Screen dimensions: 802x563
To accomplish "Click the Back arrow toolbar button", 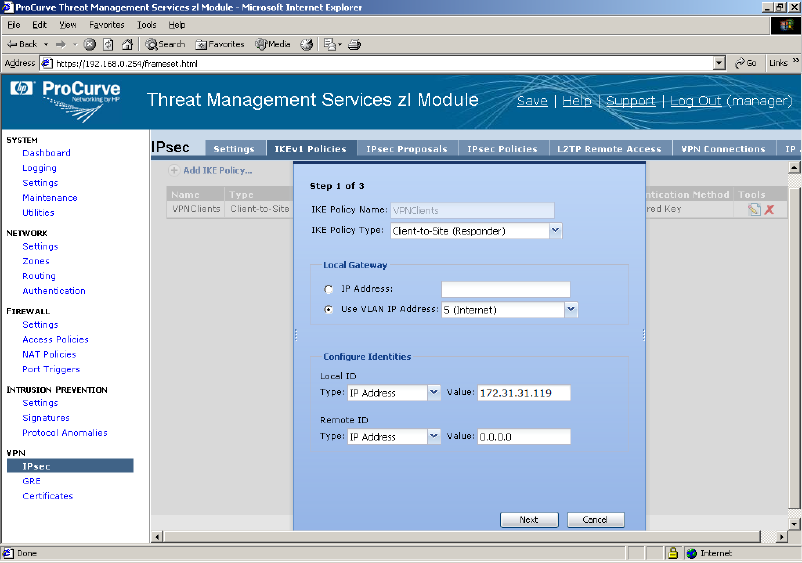I will (21, 44).
